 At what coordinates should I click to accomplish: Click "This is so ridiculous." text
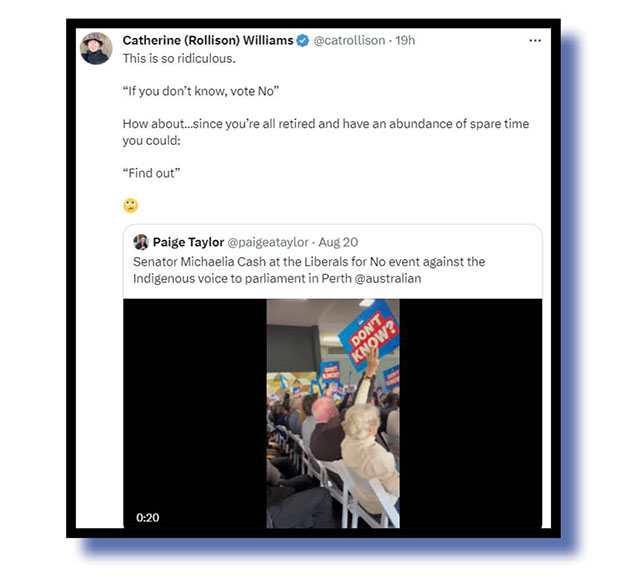click(179, 59)
